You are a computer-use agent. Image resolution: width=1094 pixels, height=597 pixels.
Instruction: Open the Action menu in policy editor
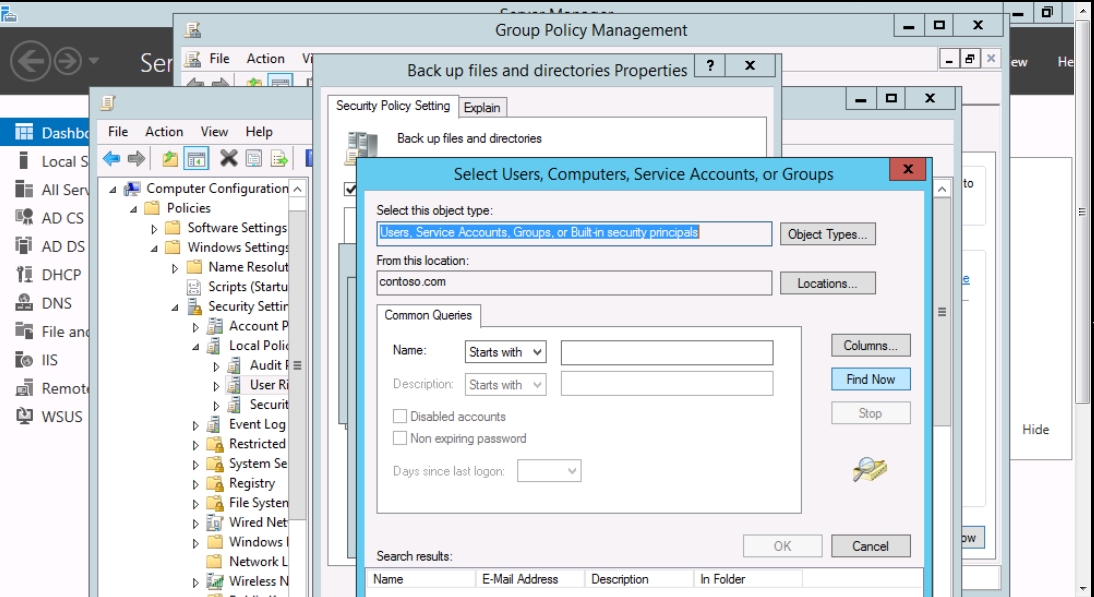pos(164,131)
